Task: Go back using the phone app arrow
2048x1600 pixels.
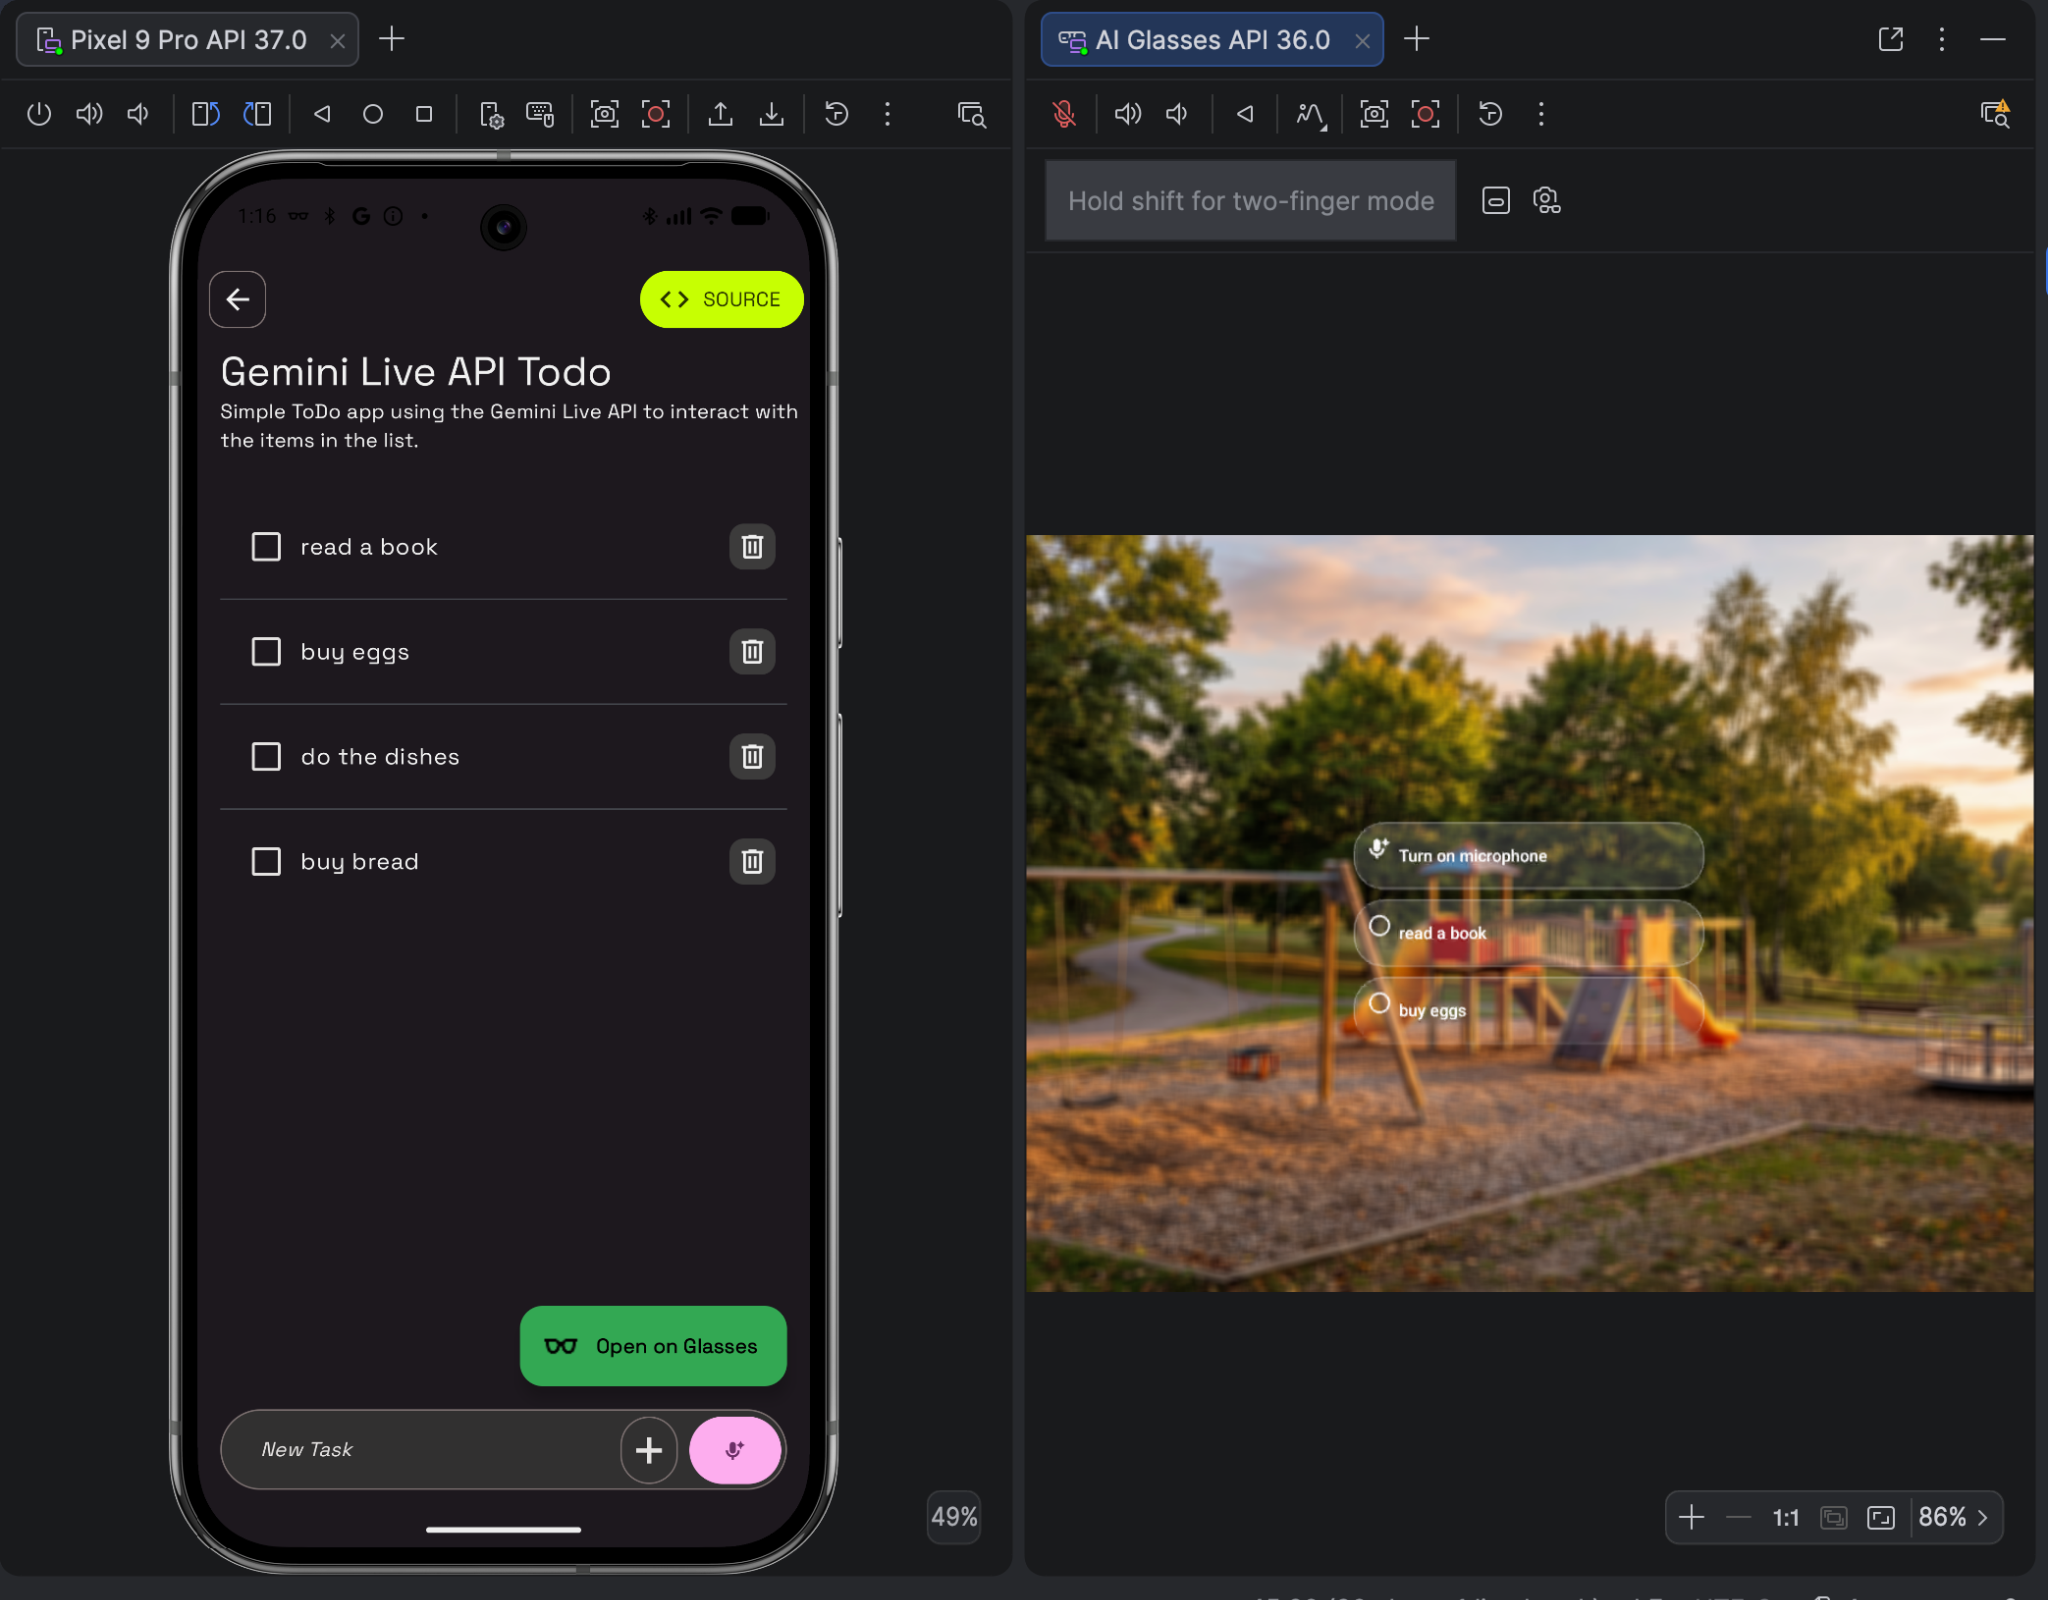Action: click(x=237, y=299)
